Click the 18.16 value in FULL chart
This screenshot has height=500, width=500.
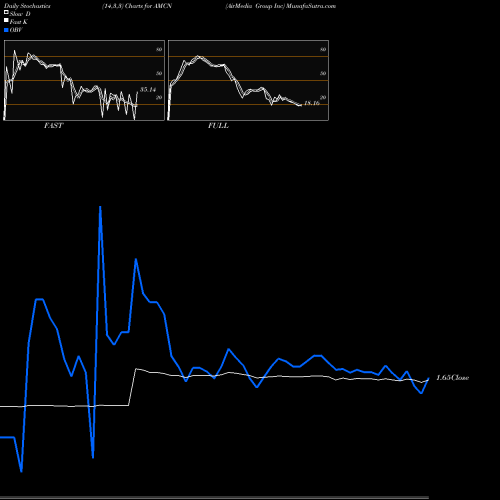312,103
